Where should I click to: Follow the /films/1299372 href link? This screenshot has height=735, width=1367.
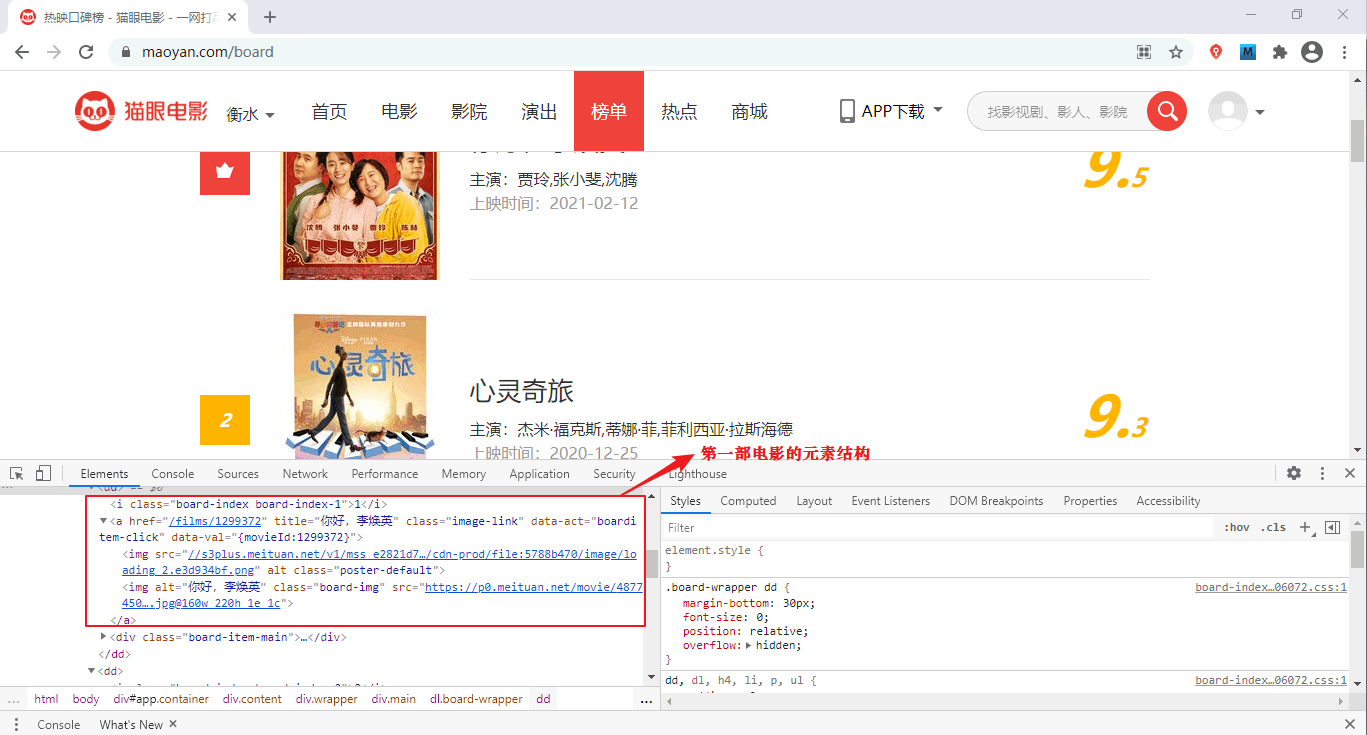point(215,521)
